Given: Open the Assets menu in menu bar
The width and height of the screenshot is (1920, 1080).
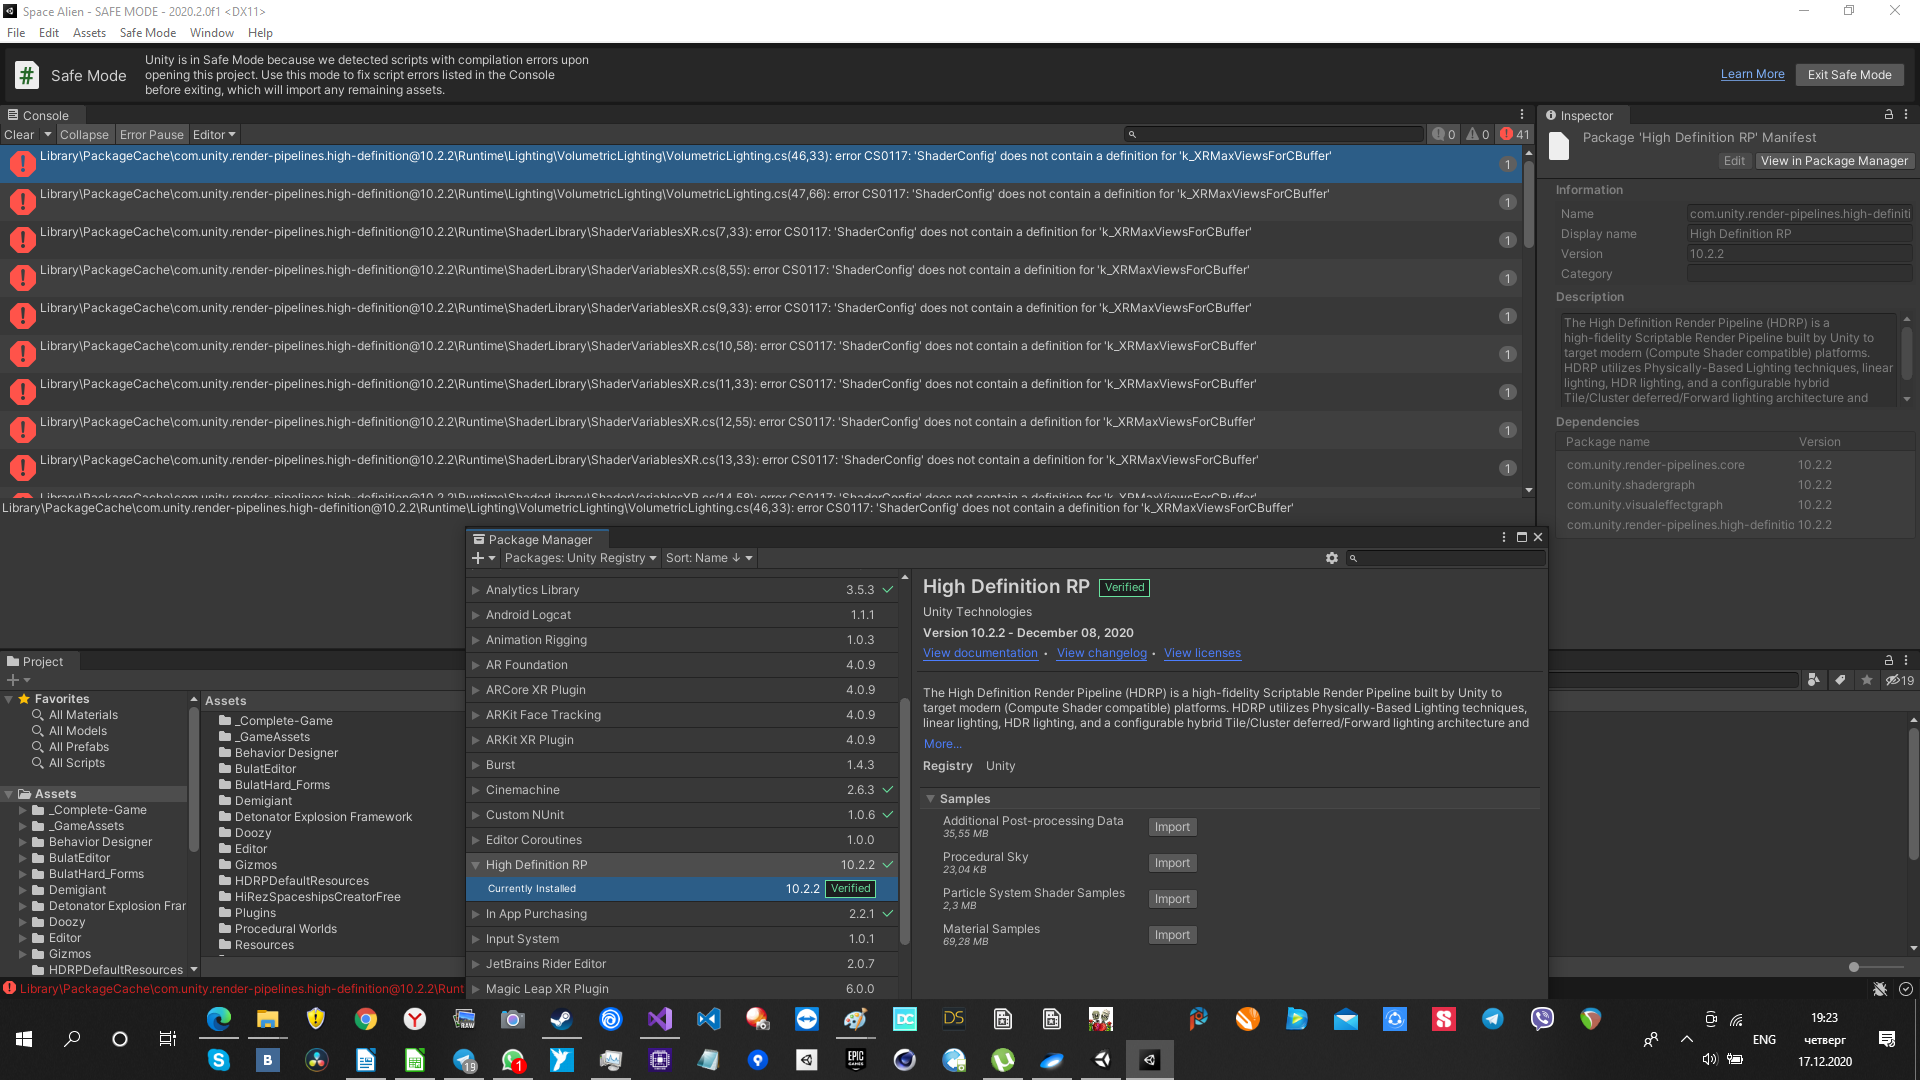Looking at the screenshot, I should point(89,33).
